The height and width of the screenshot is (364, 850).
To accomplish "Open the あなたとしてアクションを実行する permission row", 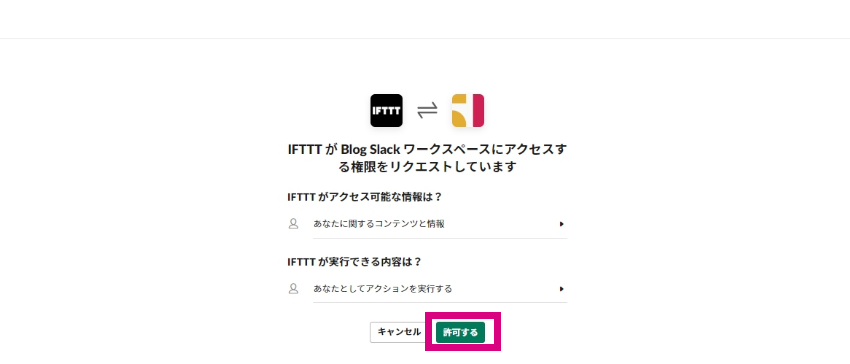I will pyautogui.click(x=427, y=289).
